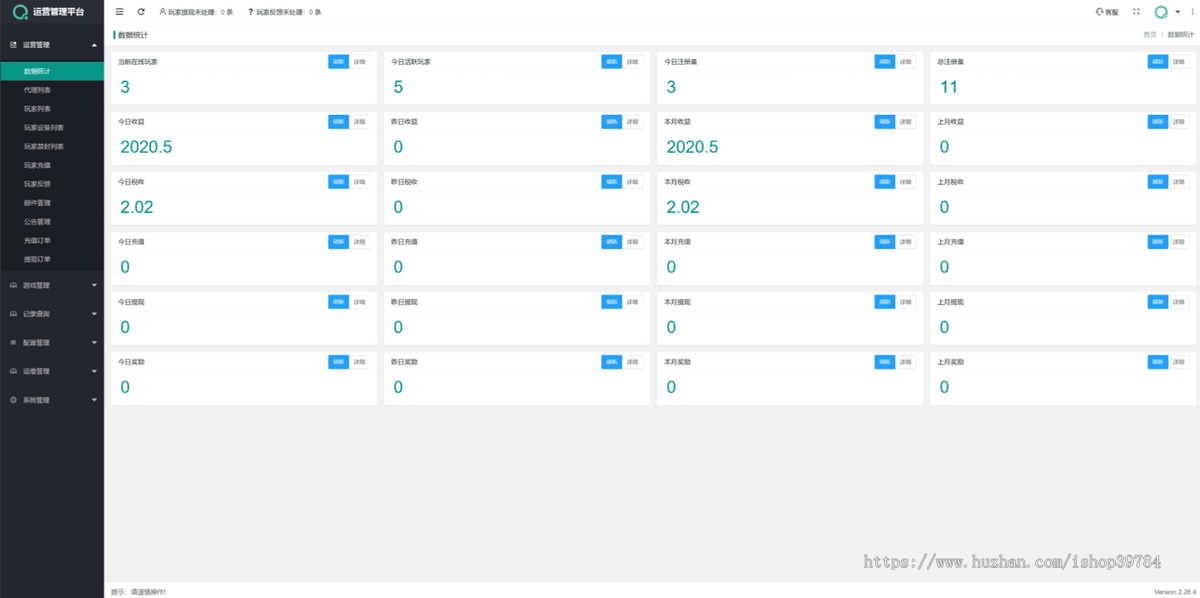Image resolution: width=1200 pixels, height=598 pixels.
Task: Open details for the 总注册量 card
Action: pos(1180,62)
